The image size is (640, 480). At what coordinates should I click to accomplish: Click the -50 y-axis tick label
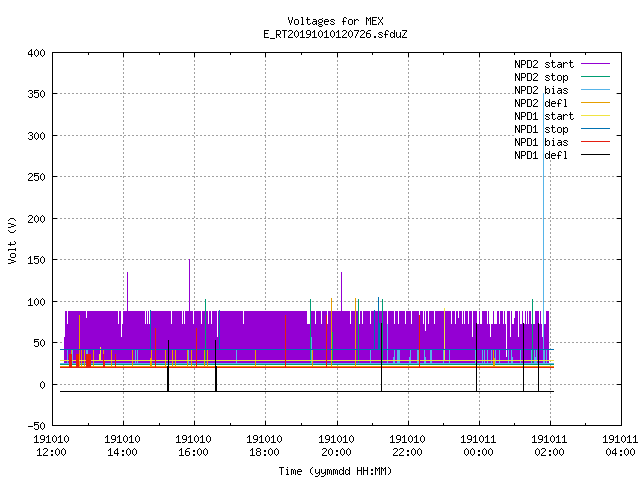[x=36, y=426]
